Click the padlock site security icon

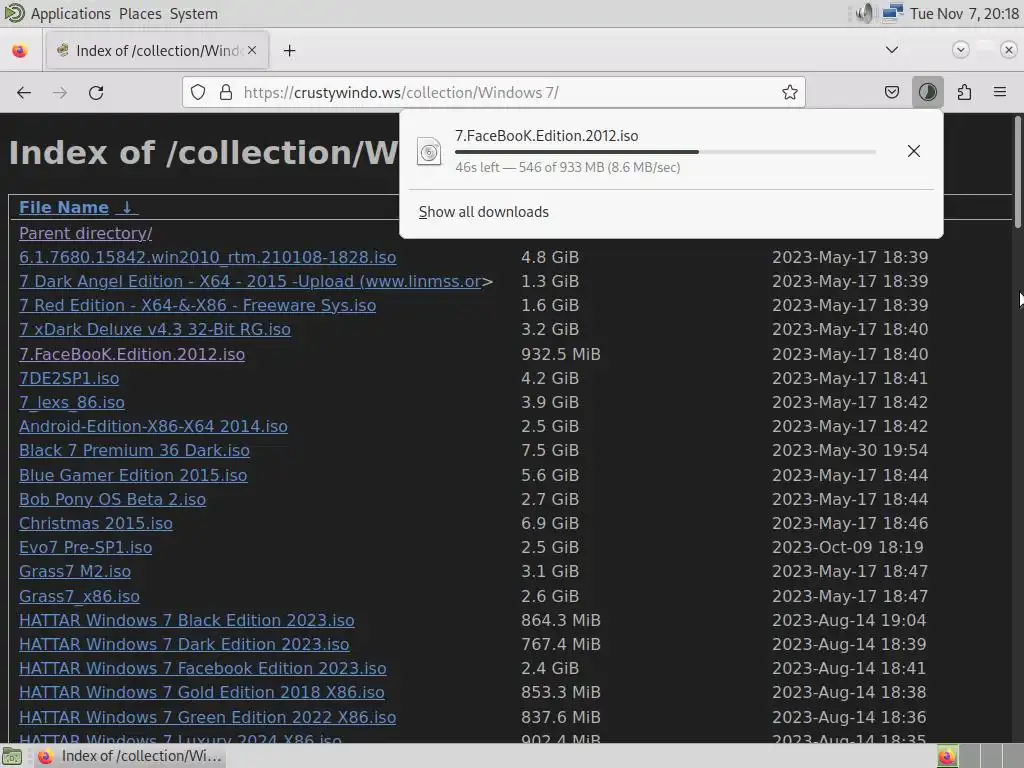[226, 93]
